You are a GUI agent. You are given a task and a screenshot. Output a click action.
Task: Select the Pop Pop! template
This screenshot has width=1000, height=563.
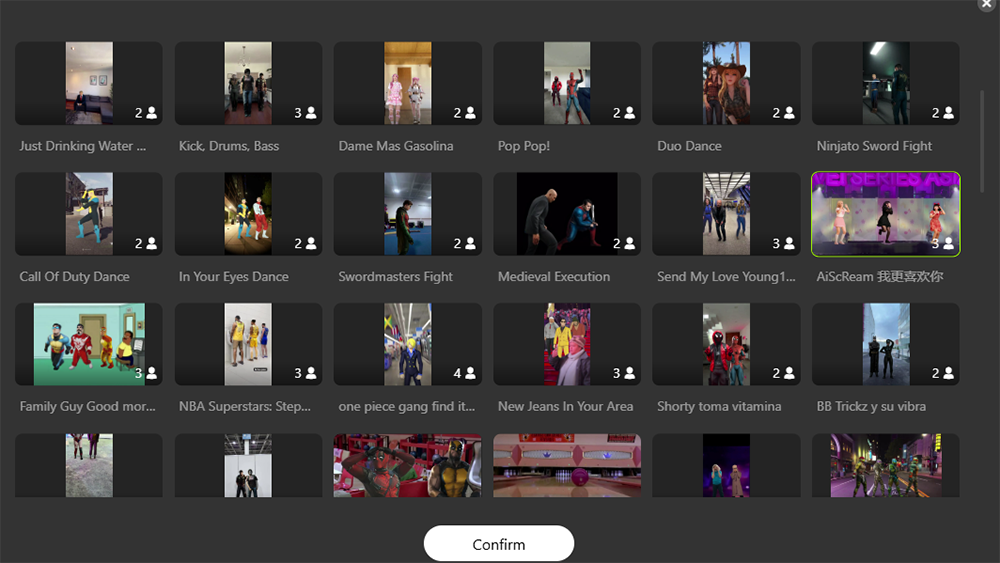point(567,83)
